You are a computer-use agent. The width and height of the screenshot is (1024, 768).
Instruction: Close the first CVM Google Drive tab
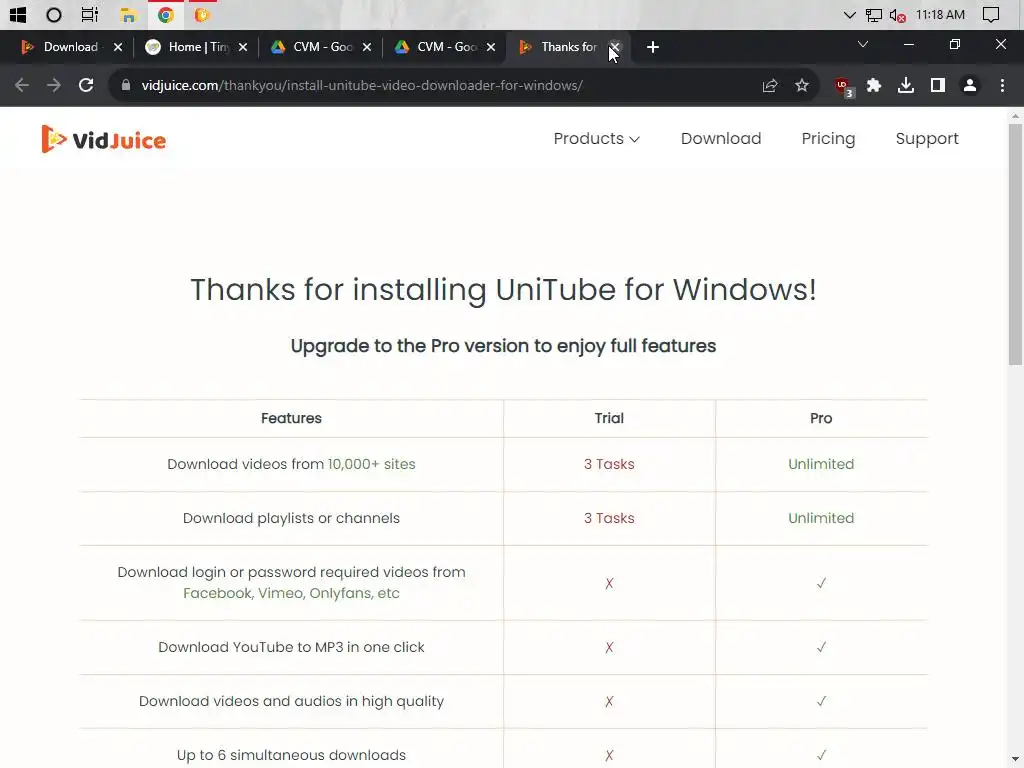(366, 47)
